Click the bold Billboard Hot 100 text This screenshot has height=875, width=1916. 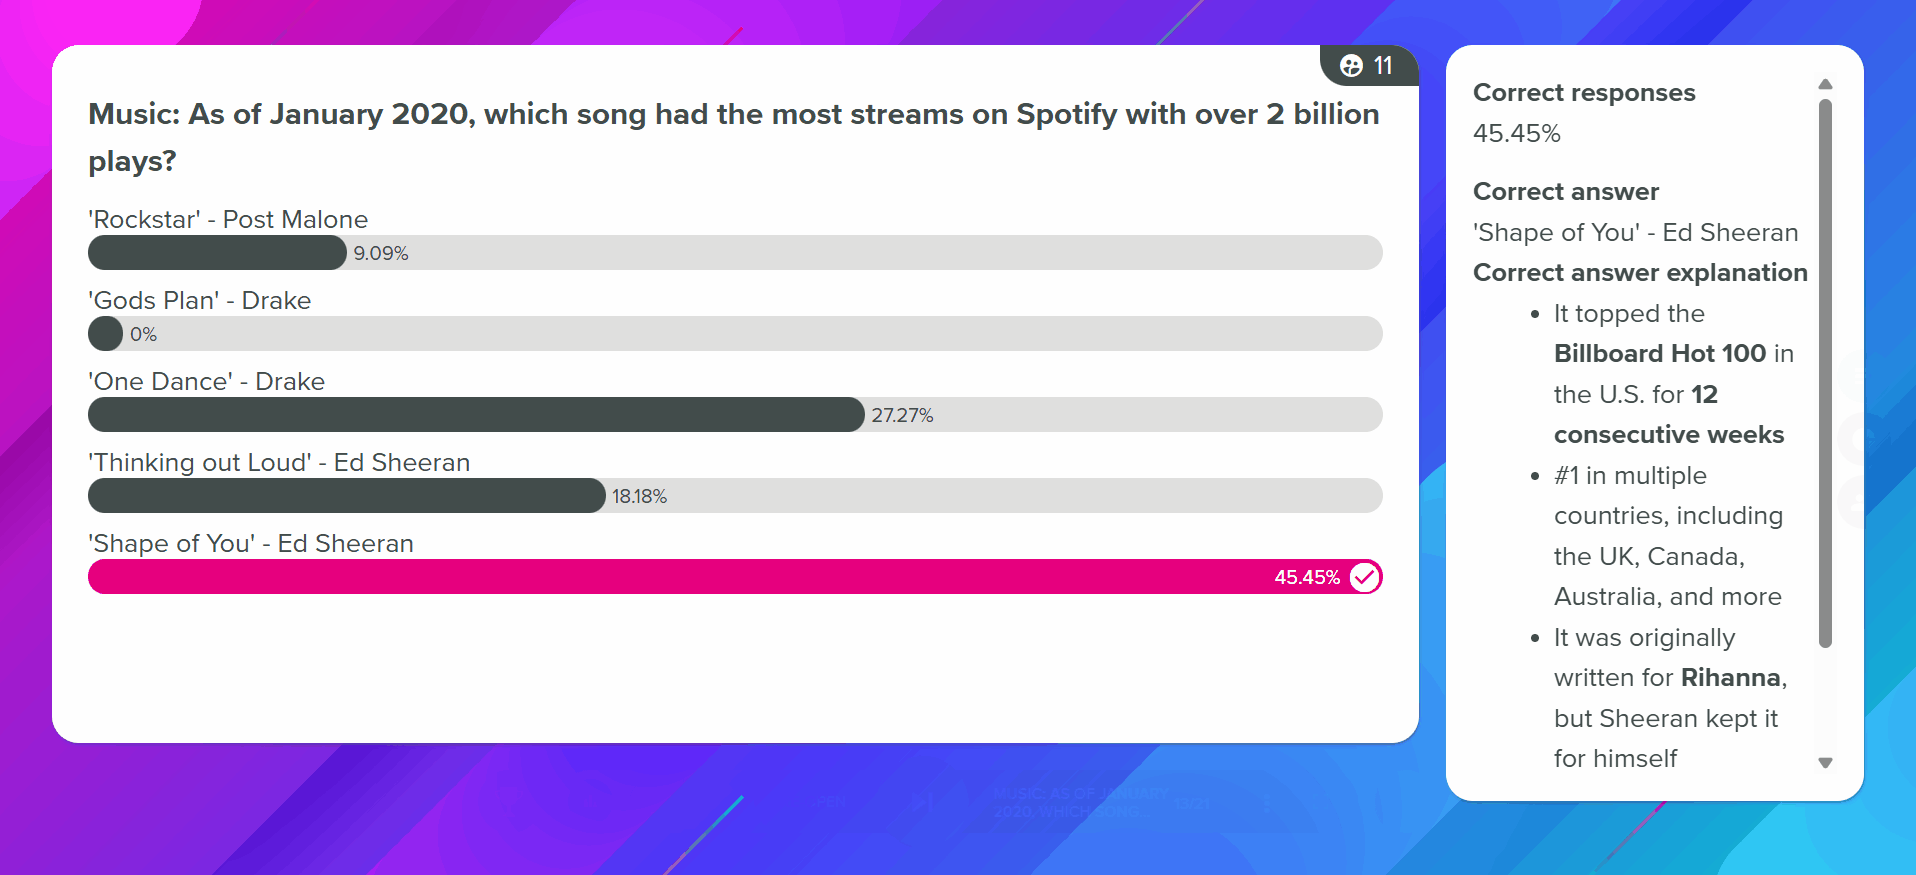(x=1660, y=354)
